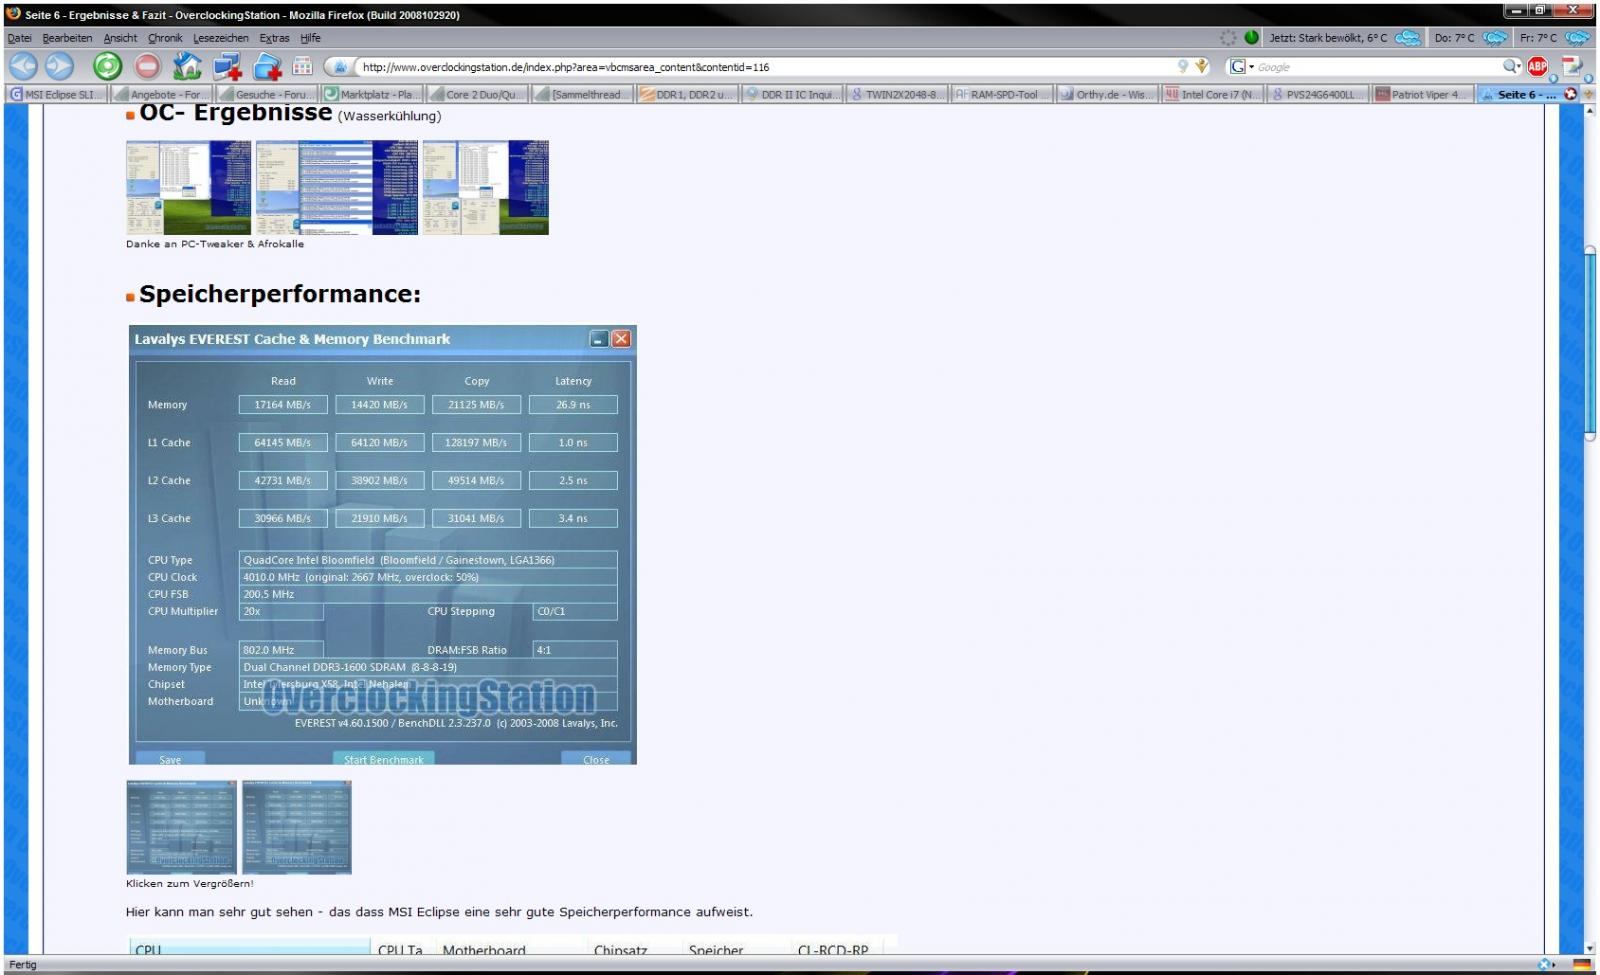Click the calendar grid toolbar icon
This screenshot has width=1600, height=975.
coord(302,67)
